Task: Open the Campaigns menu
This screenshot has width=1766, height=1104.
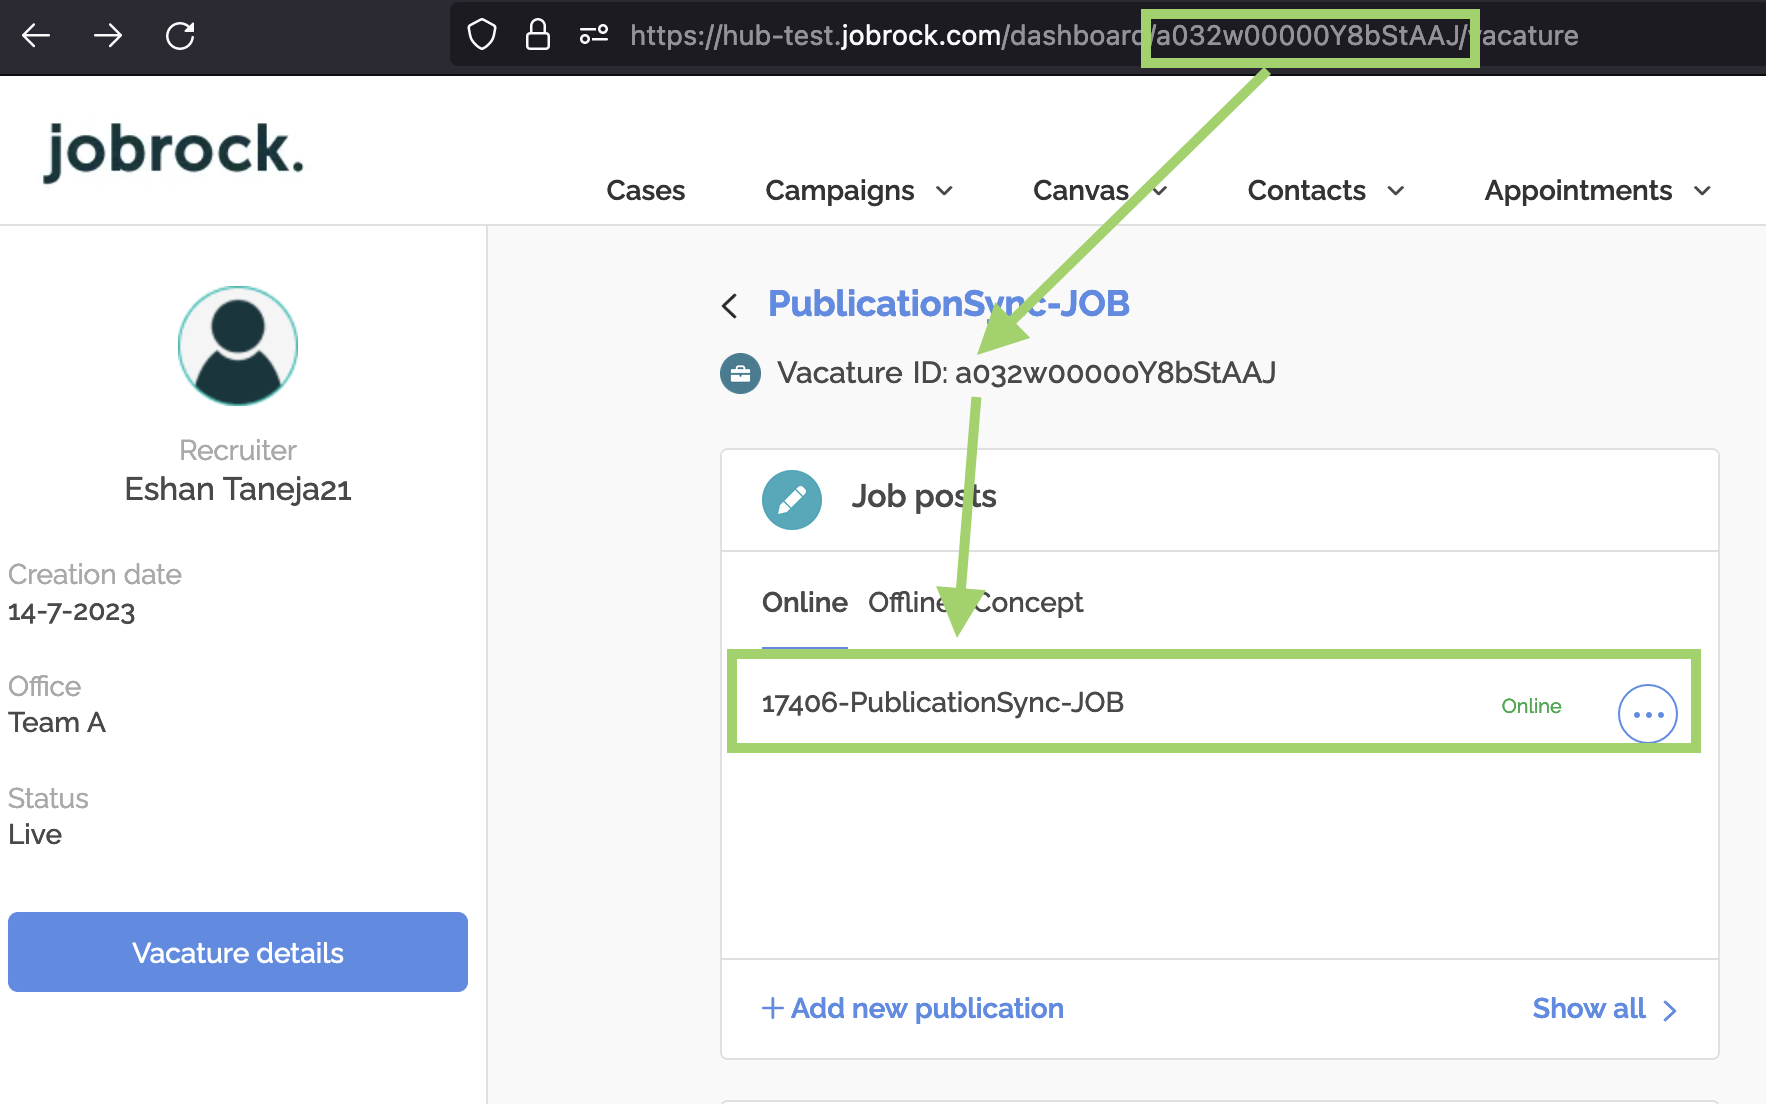Action: pyautogui.click(x=840, y=190)
